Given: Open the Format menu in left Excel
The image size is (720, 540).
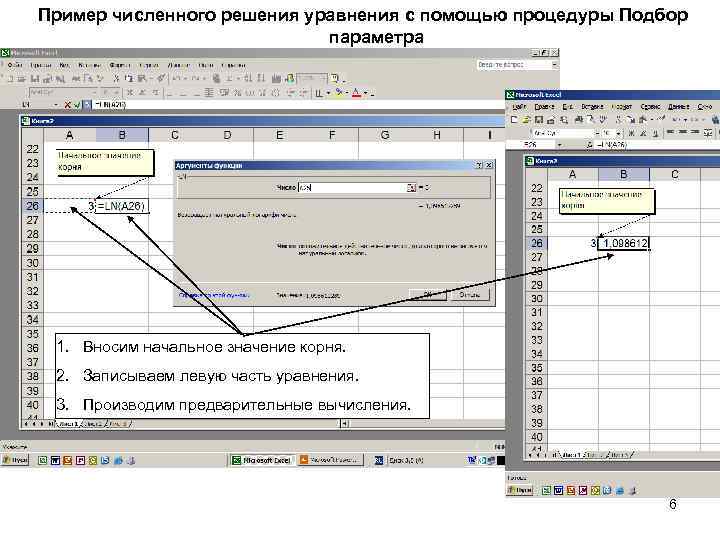Looking at the screenshot, I should (x=119, y=65).
